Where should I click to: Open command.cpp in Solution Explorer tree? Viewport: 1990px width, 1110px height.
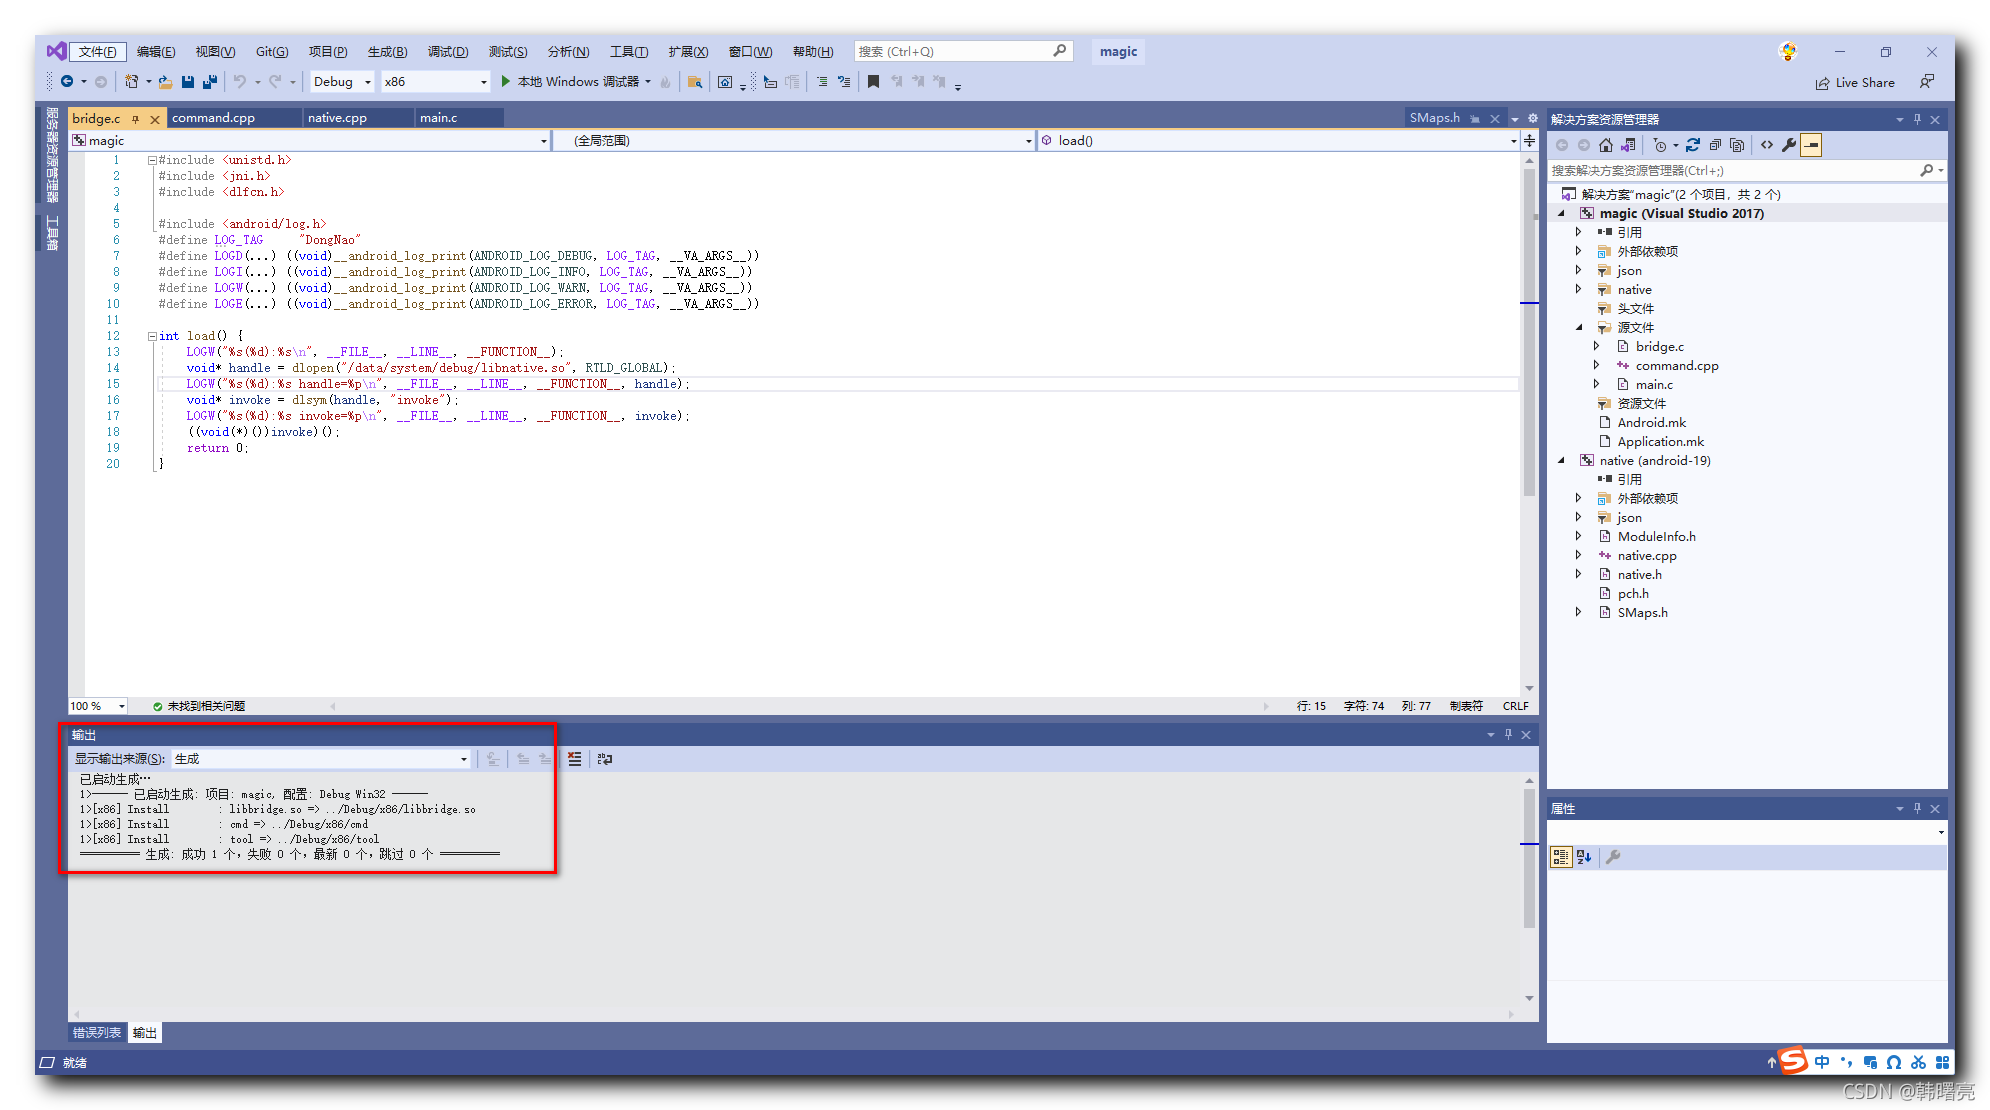coord(1676,366)
